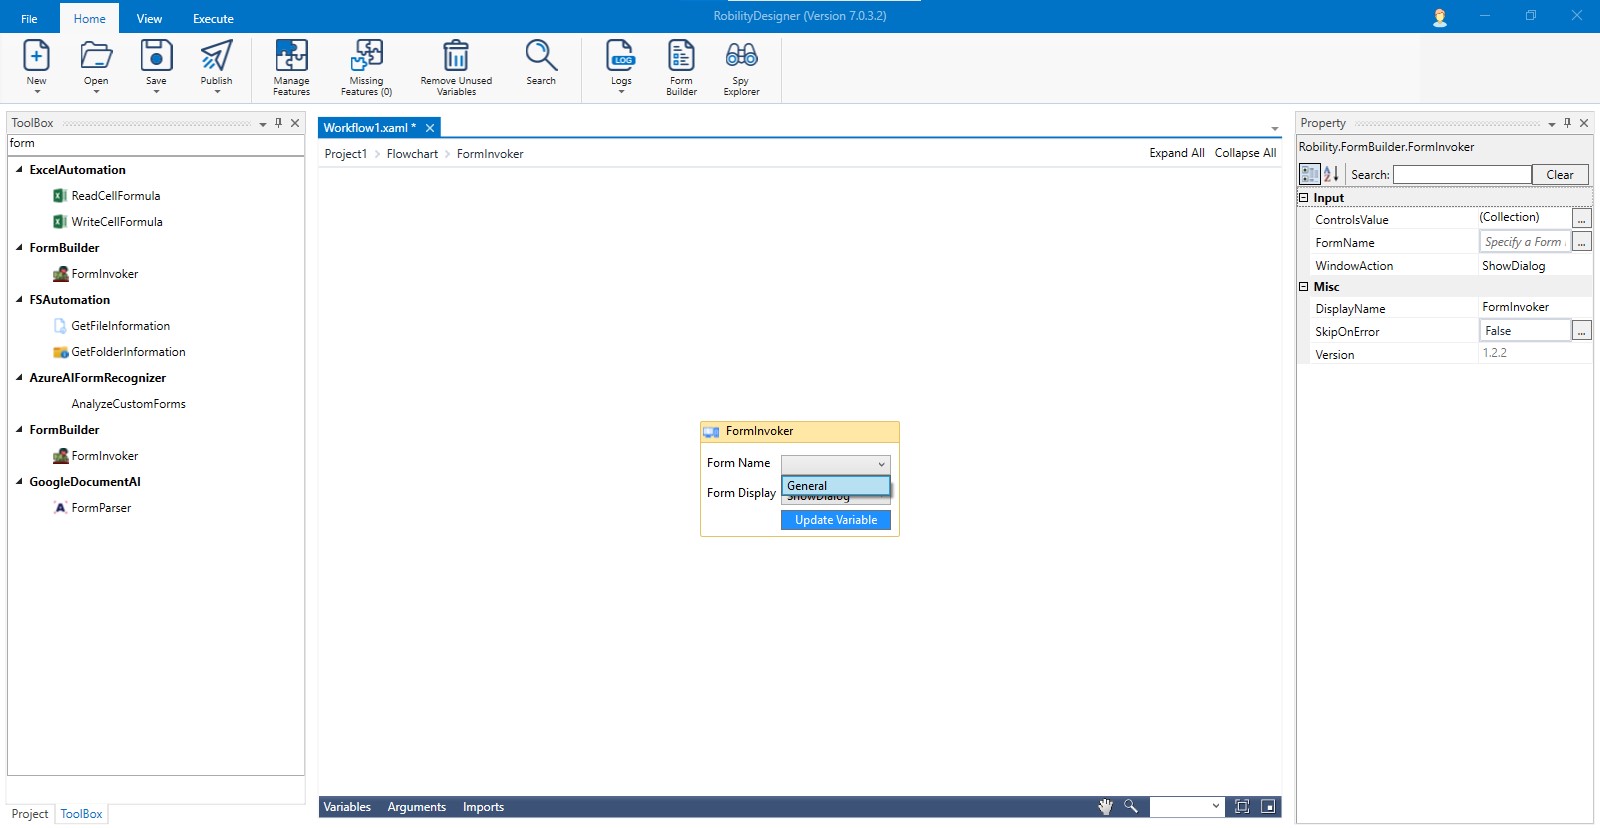This screenshot has width=1600, height=828.
Task: Switch to the Execute ribbon tab
Action: (x=213, y=19)
